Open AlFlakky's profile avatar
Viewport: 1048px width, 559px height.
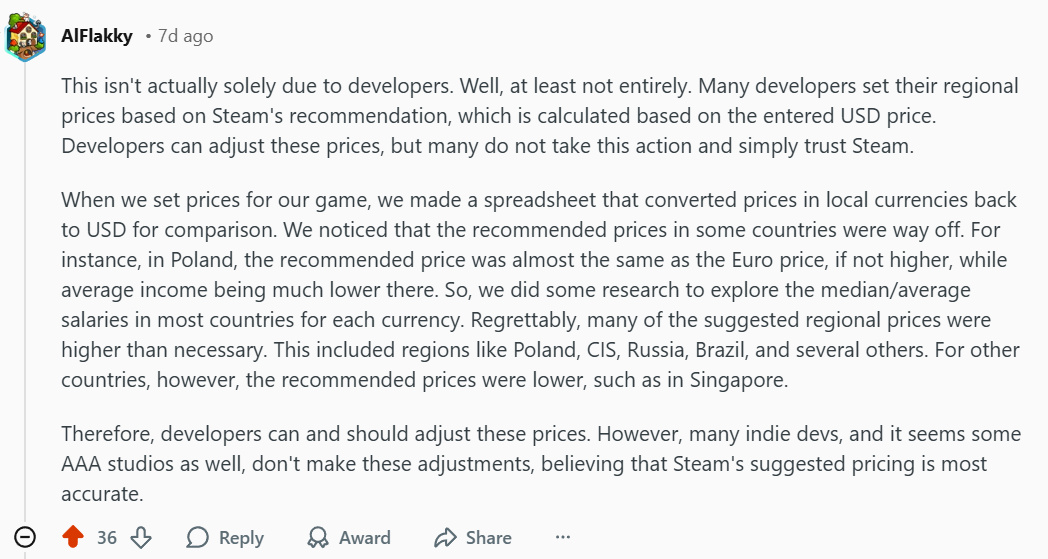[x=26, y=37]
